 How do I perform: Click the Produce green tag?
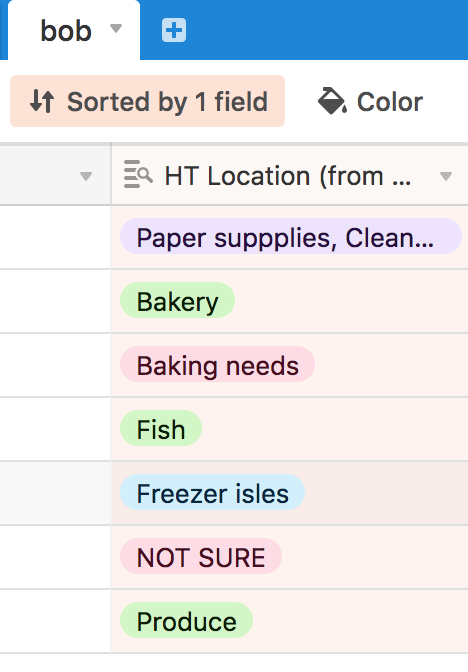[x=186, y=620]
